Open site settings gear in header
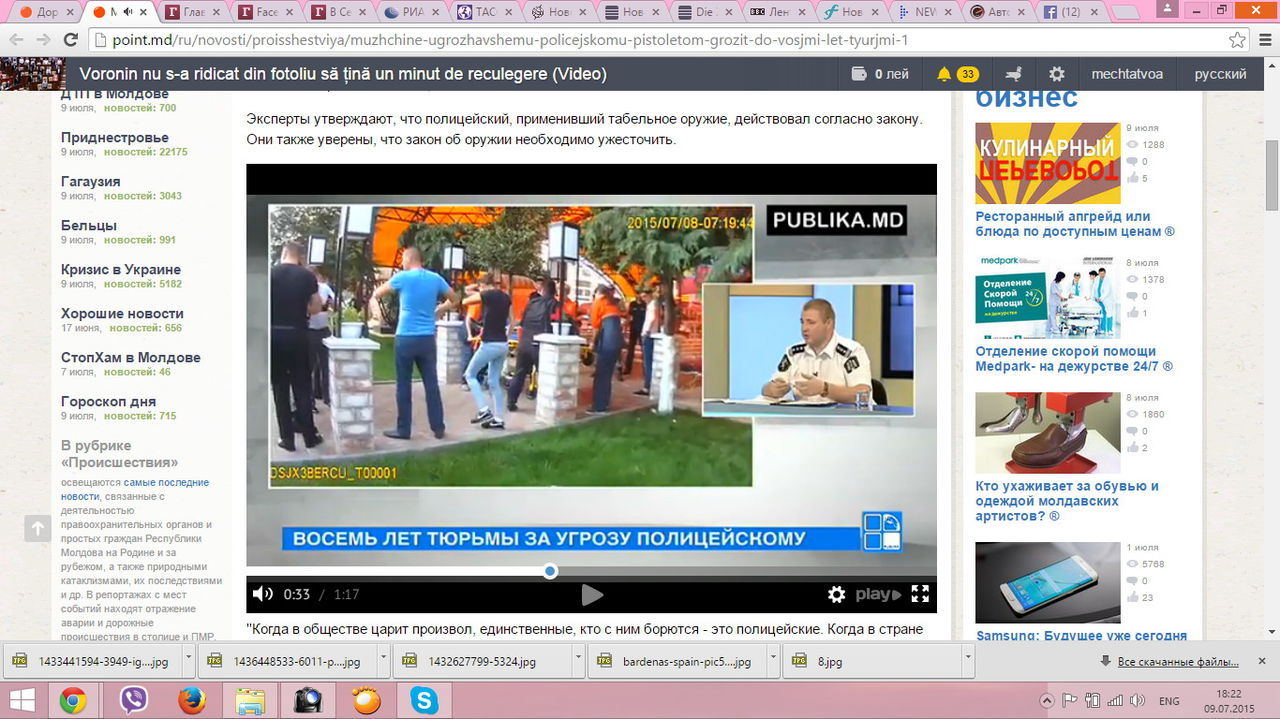The image size is (1280, 719). 1057,74
